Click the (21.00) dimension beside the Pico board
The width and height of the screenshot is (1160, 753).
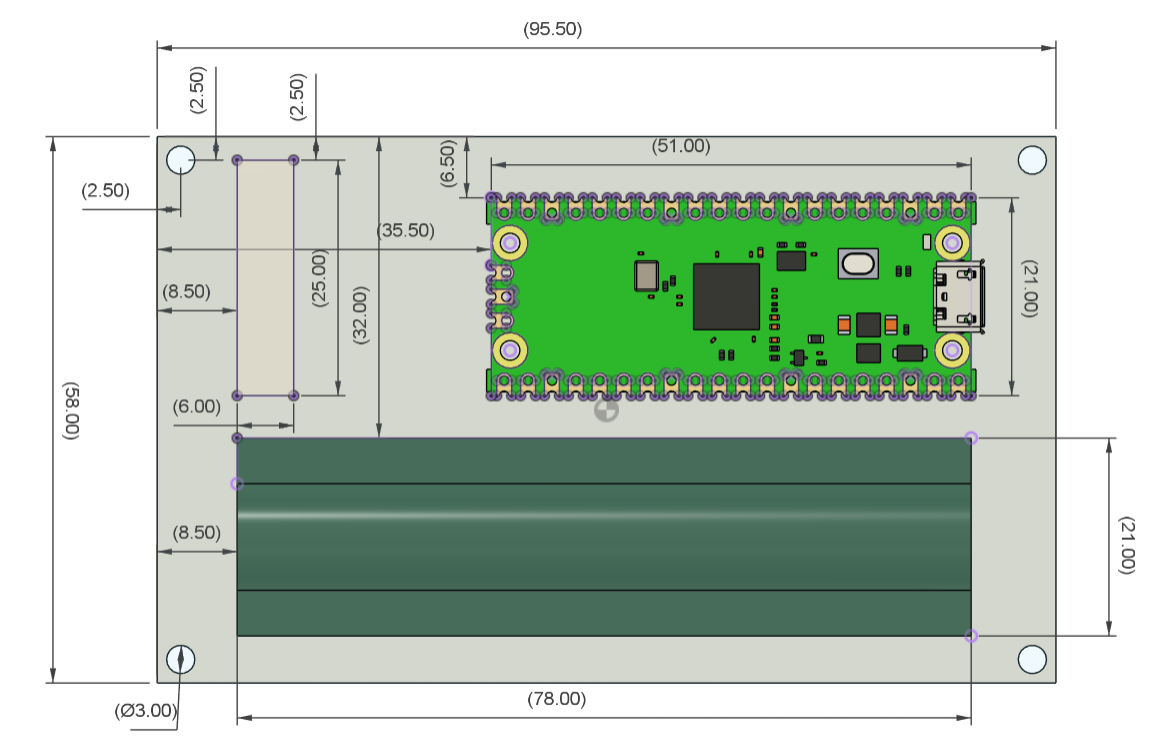(1030, 288)
